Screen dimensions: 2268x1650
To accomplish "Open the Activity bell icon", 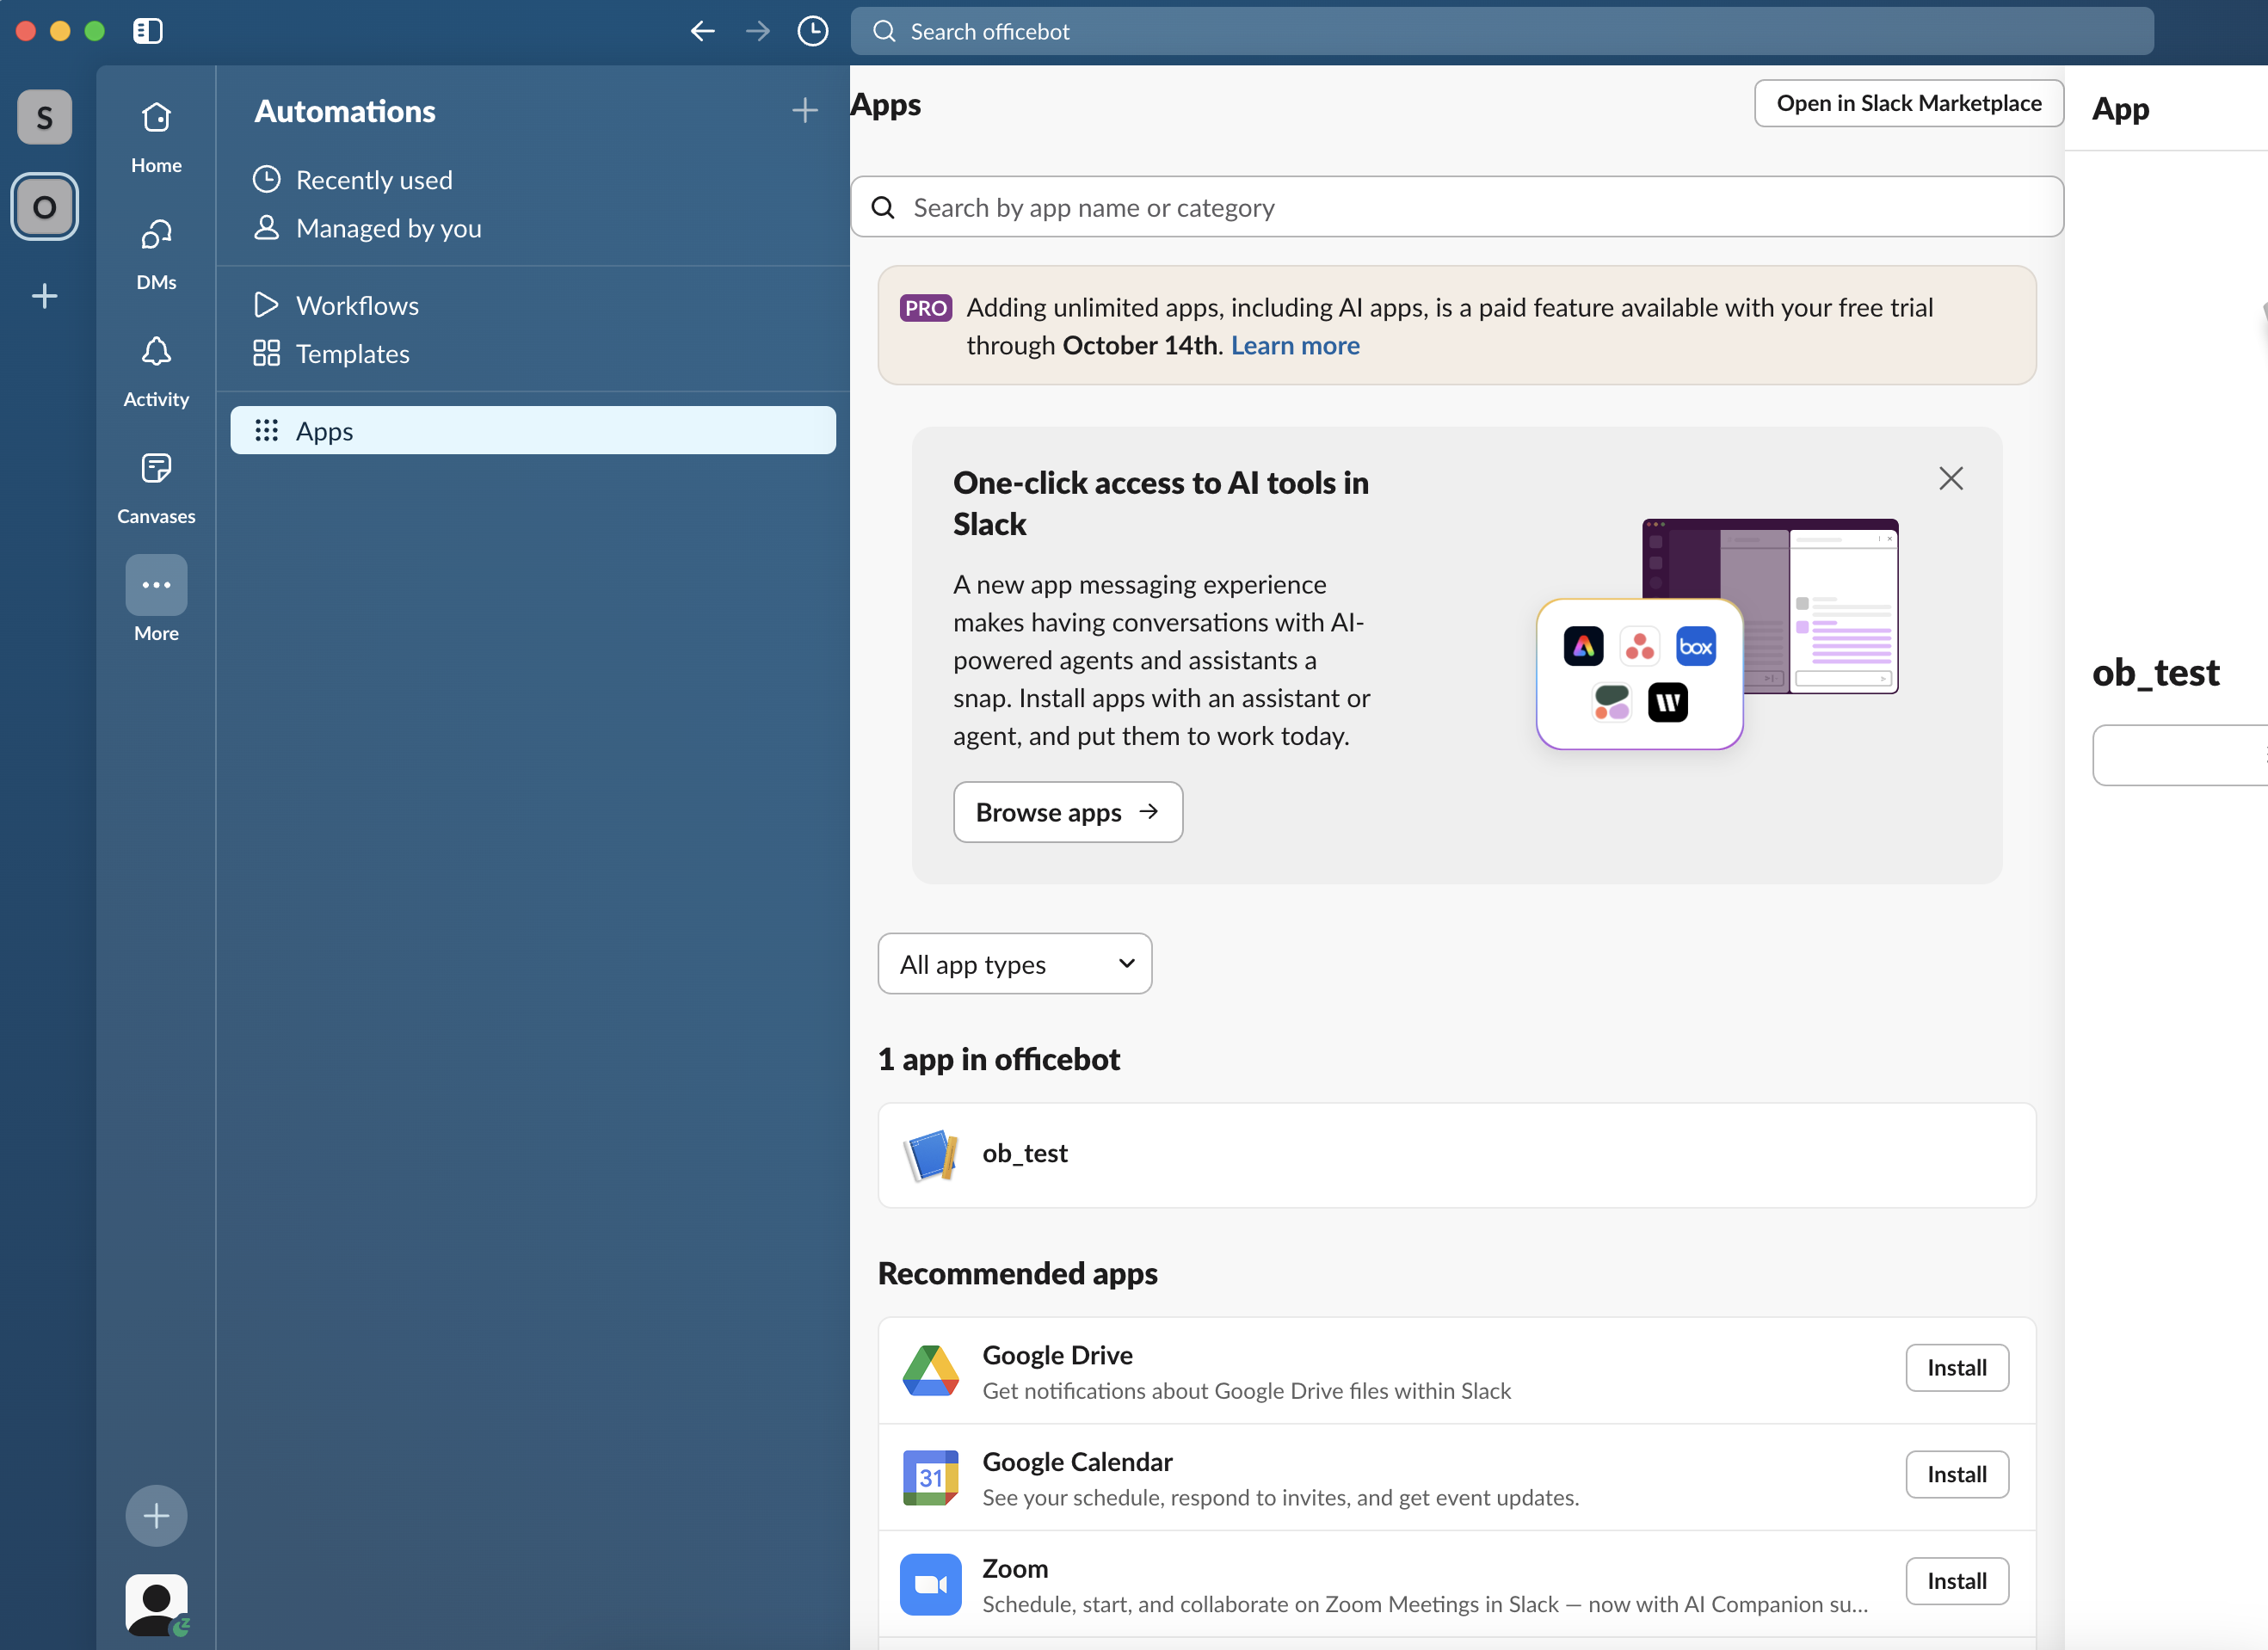I will click(x=156, y=353).
